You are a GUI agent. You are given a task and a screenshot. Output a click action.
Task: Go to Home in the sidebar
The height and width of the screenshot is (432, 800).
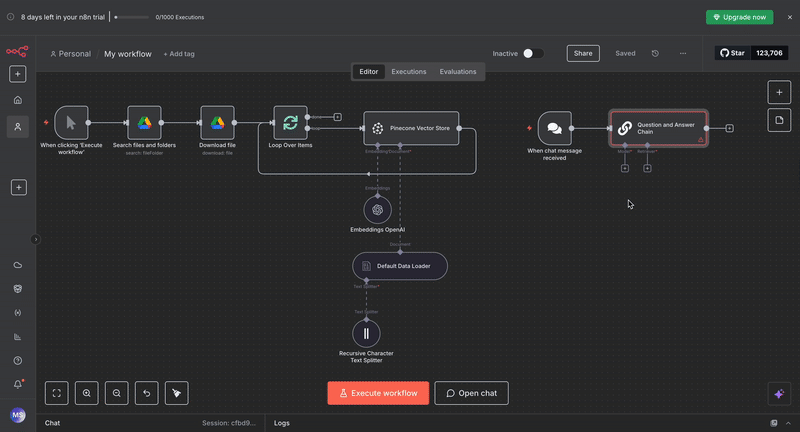pyautogui.click(x=18, y=100)
